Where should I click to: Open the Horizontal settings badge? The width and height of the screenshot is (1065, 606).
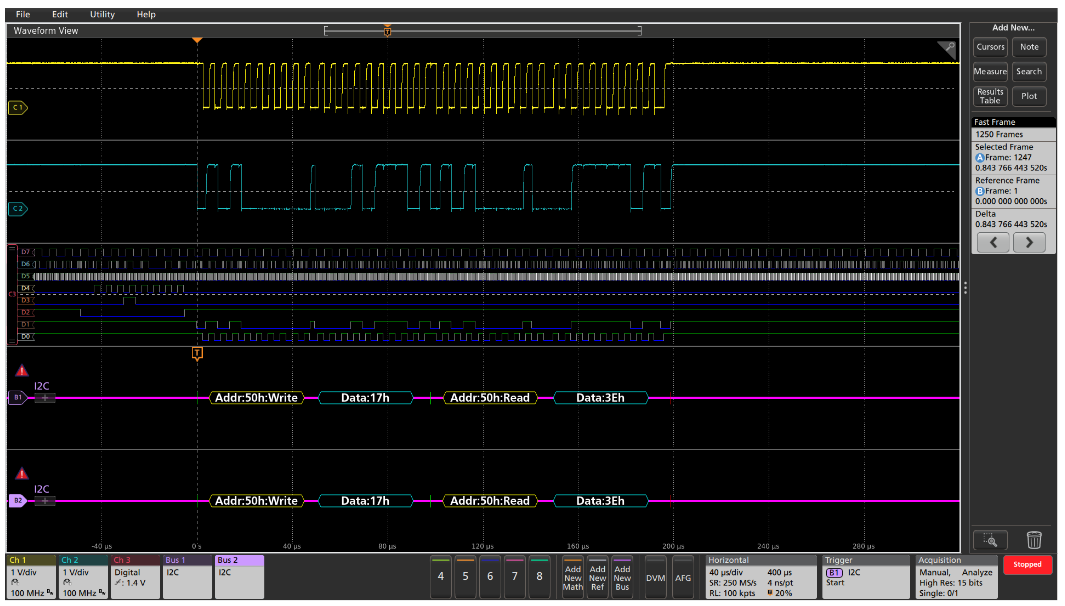pos(758,577)
